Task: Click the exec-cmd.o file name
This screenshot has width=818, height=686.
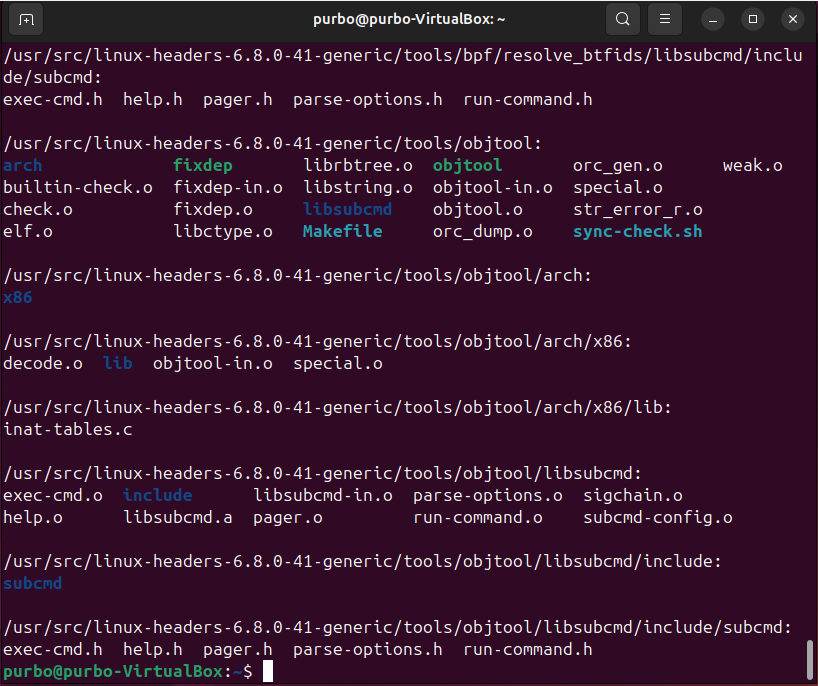Action: pos(53,495)
